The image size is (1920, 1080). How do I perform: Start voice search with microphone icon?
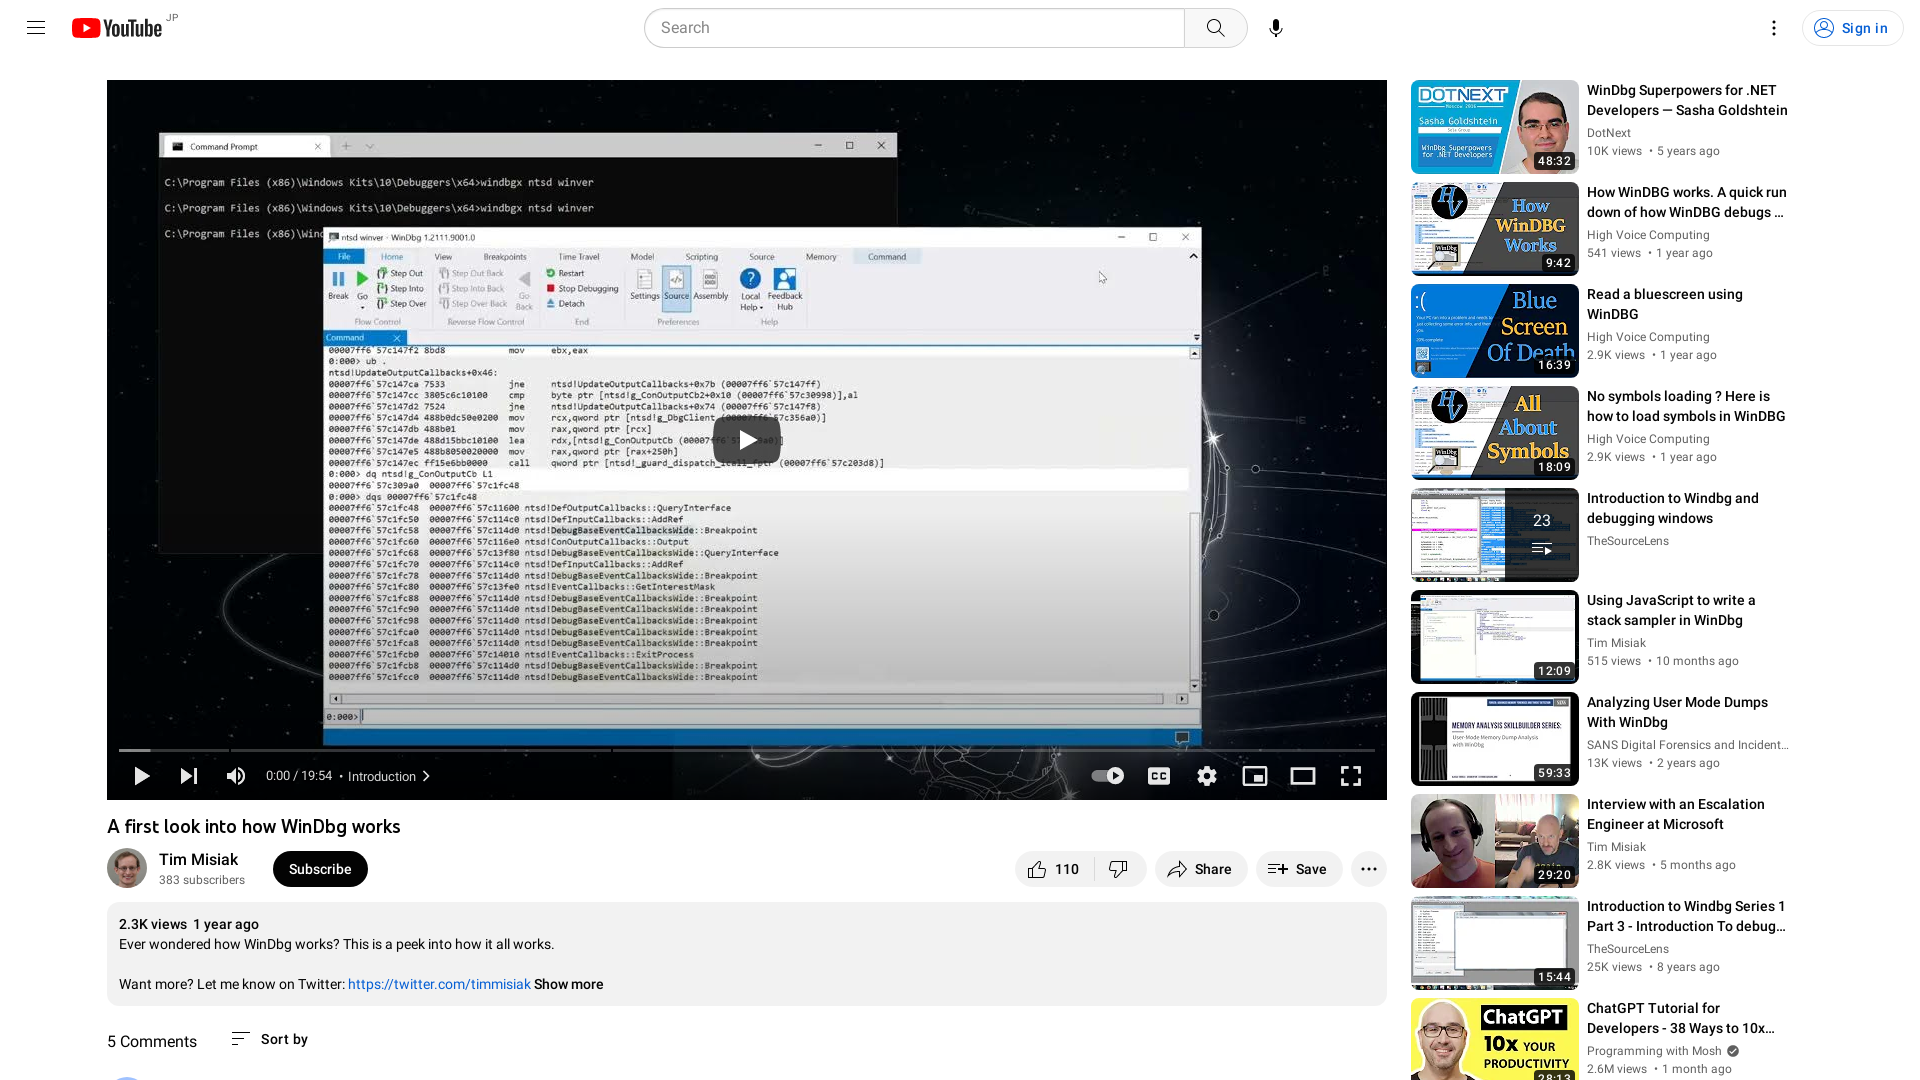coord(1276,28)
